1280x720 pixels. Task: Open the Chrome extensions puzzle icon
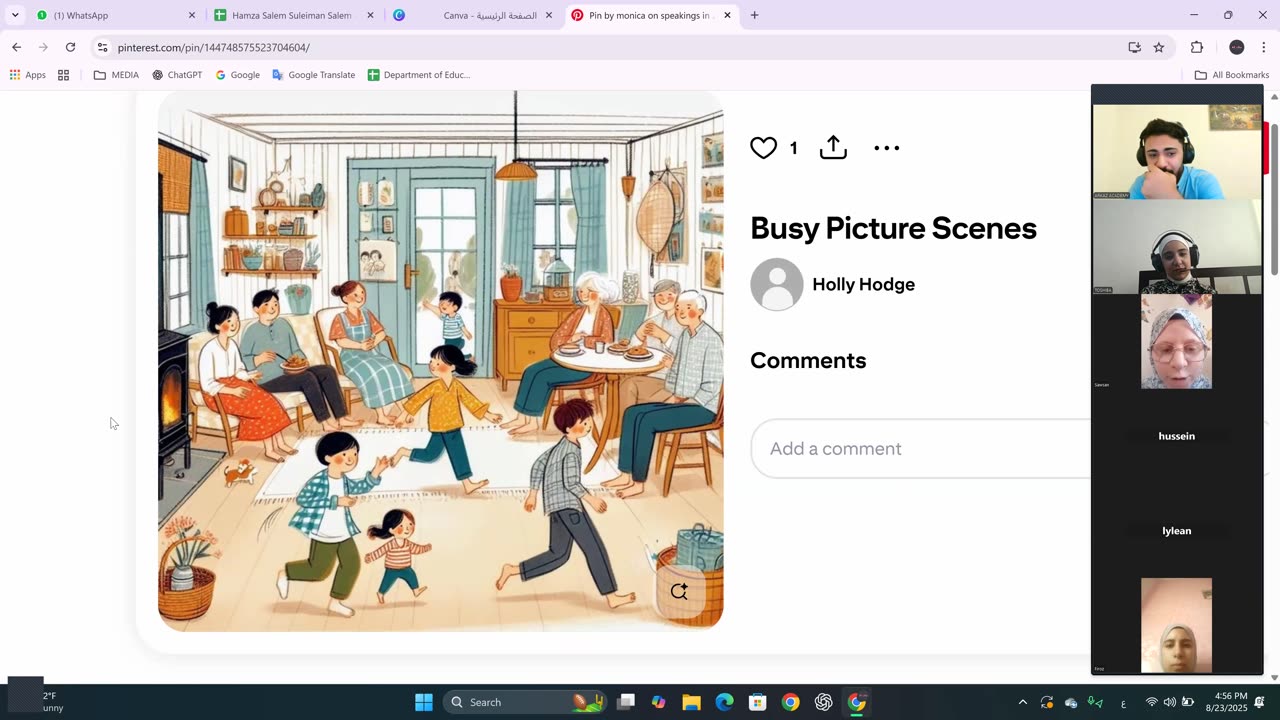tap(1197, 47)
